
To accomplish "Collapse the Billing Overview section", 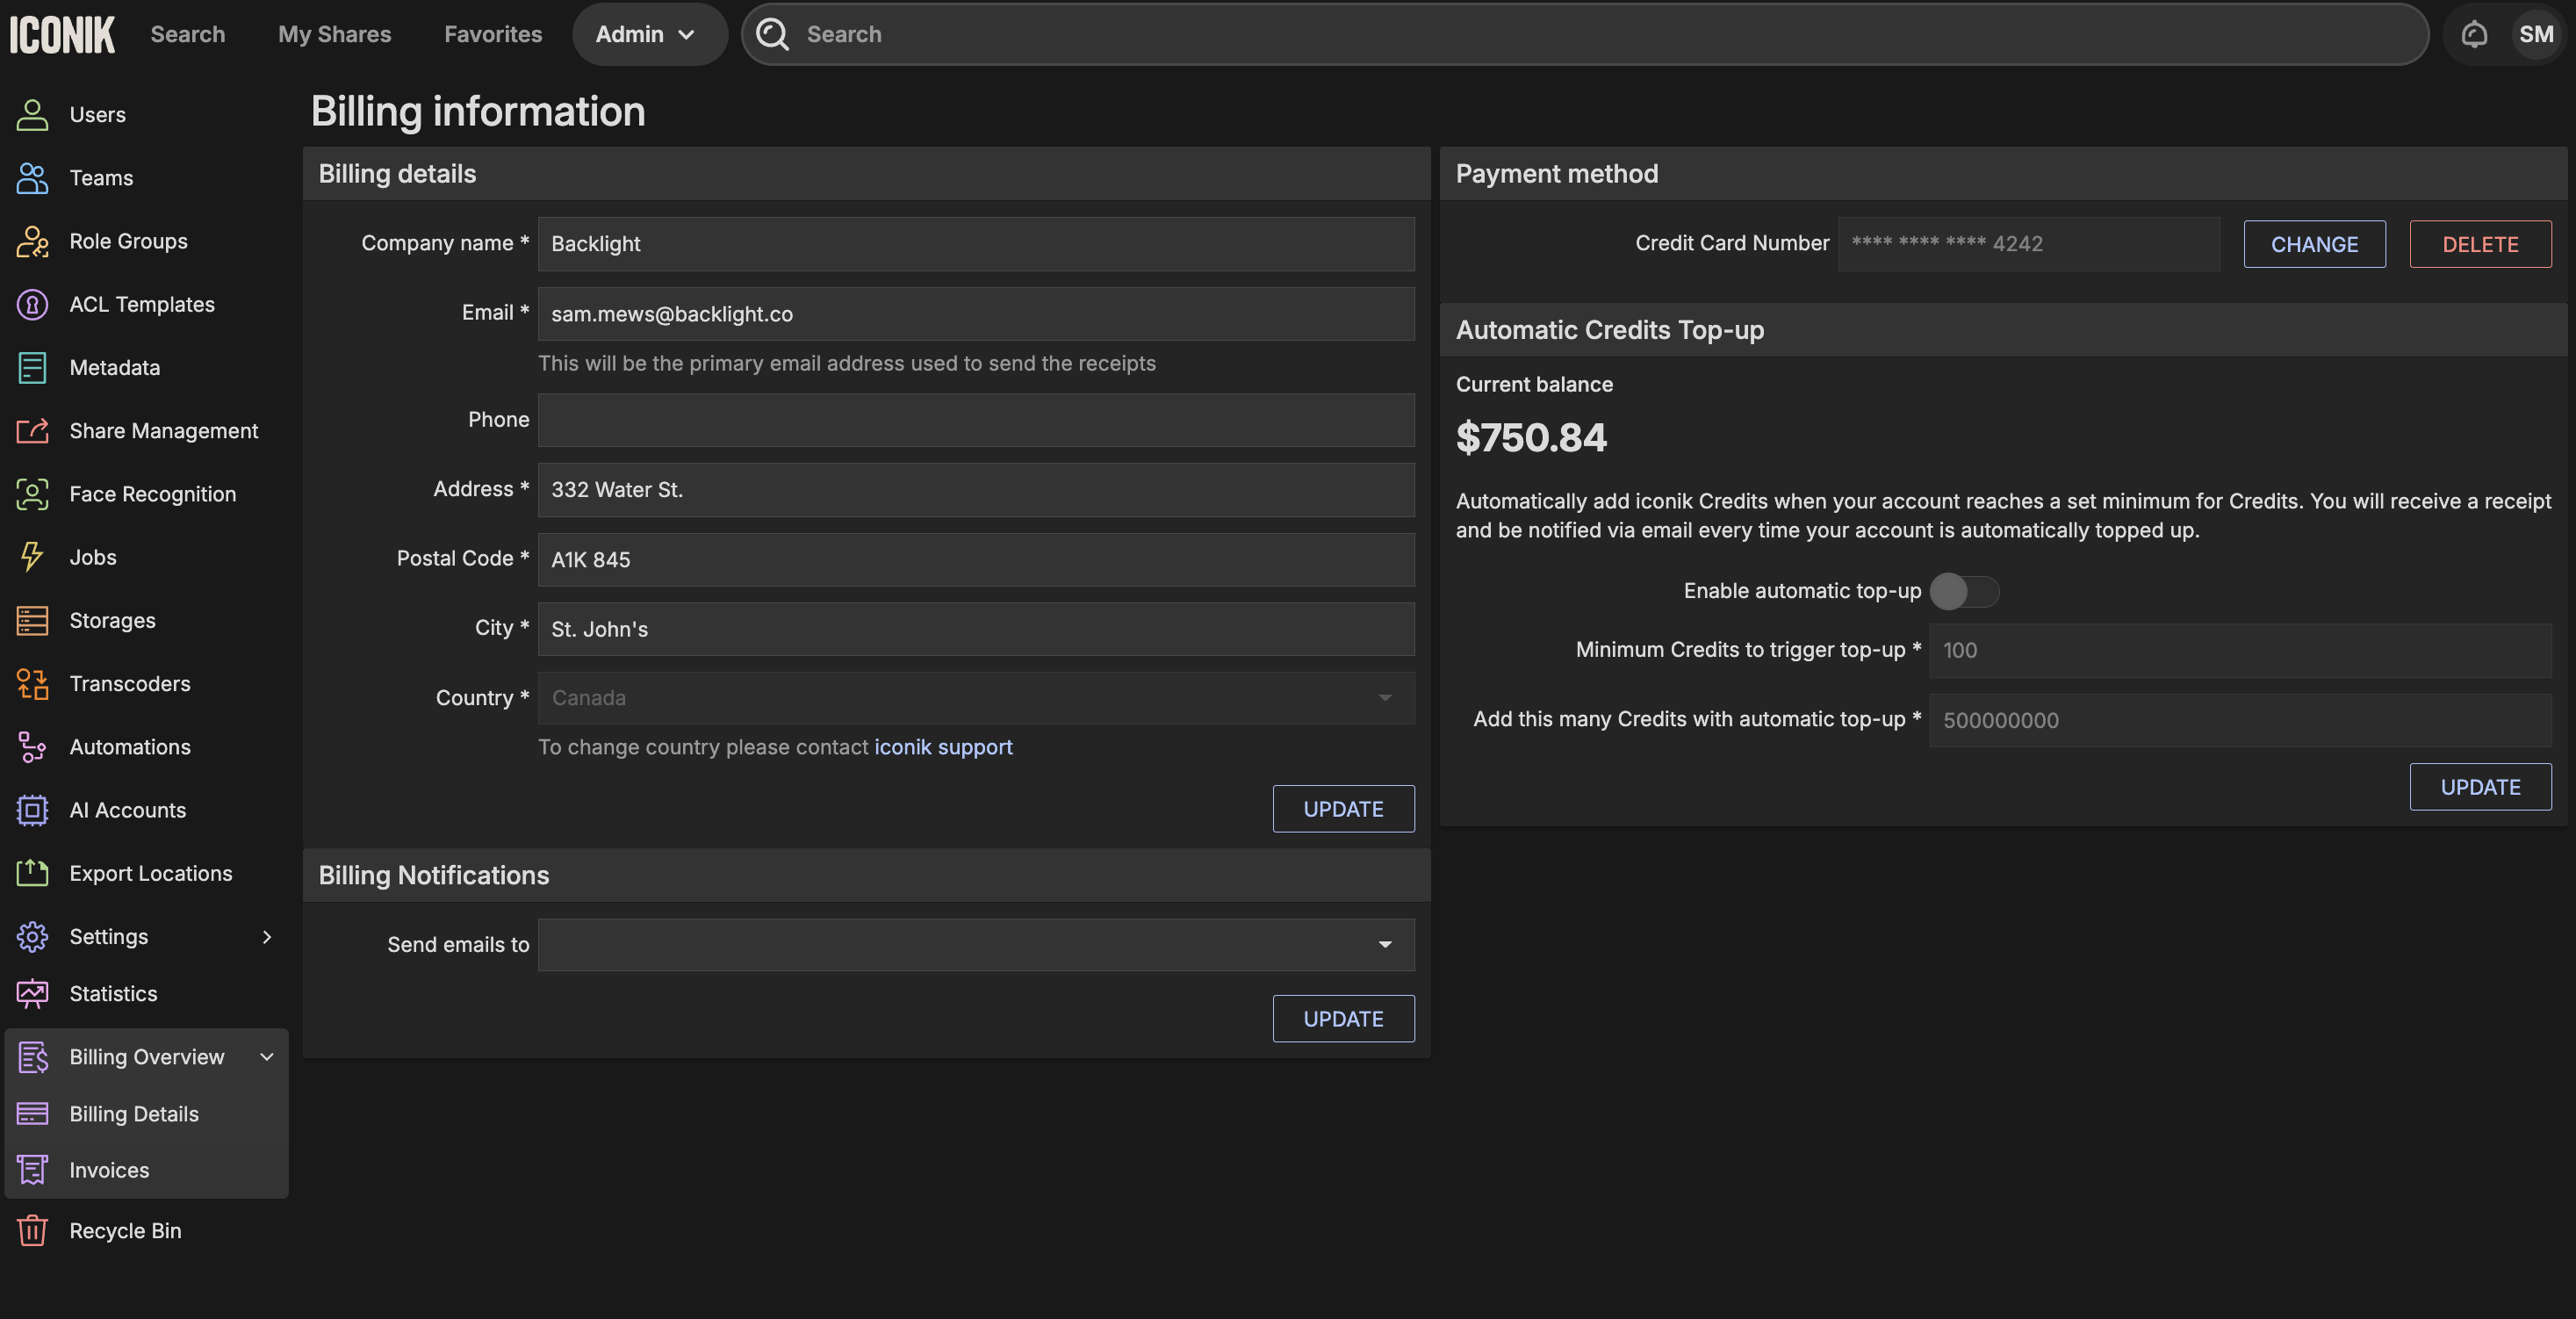I will click(x=266, y=1056).
